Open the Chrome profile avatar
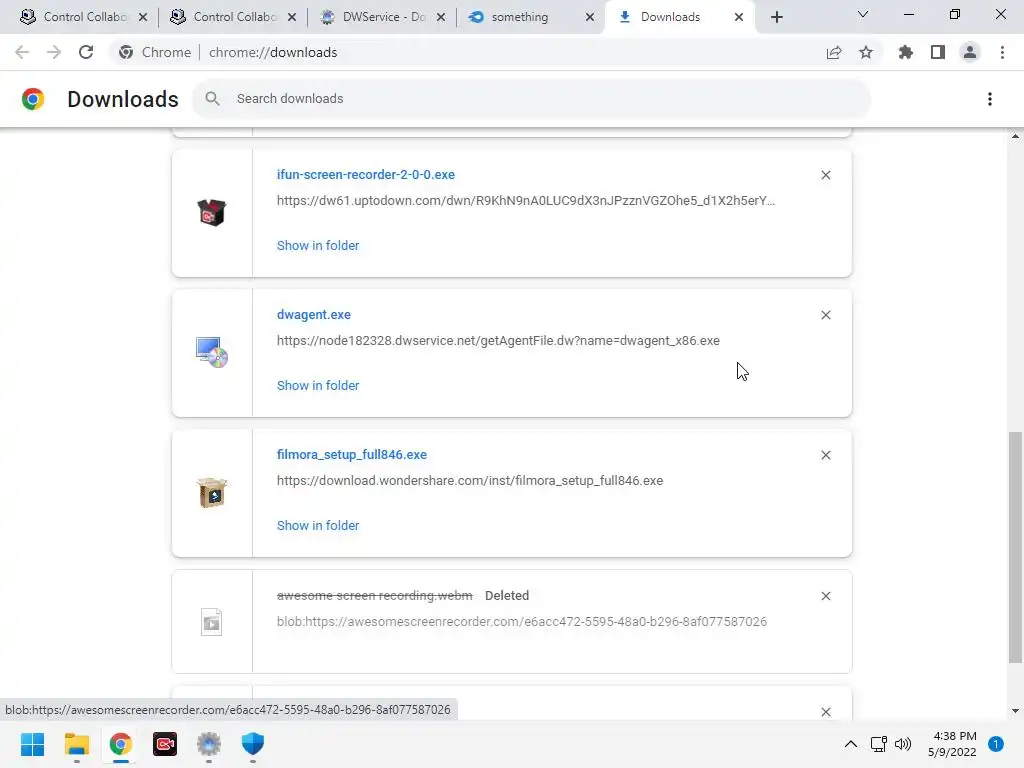 click(x=970, y=52)
